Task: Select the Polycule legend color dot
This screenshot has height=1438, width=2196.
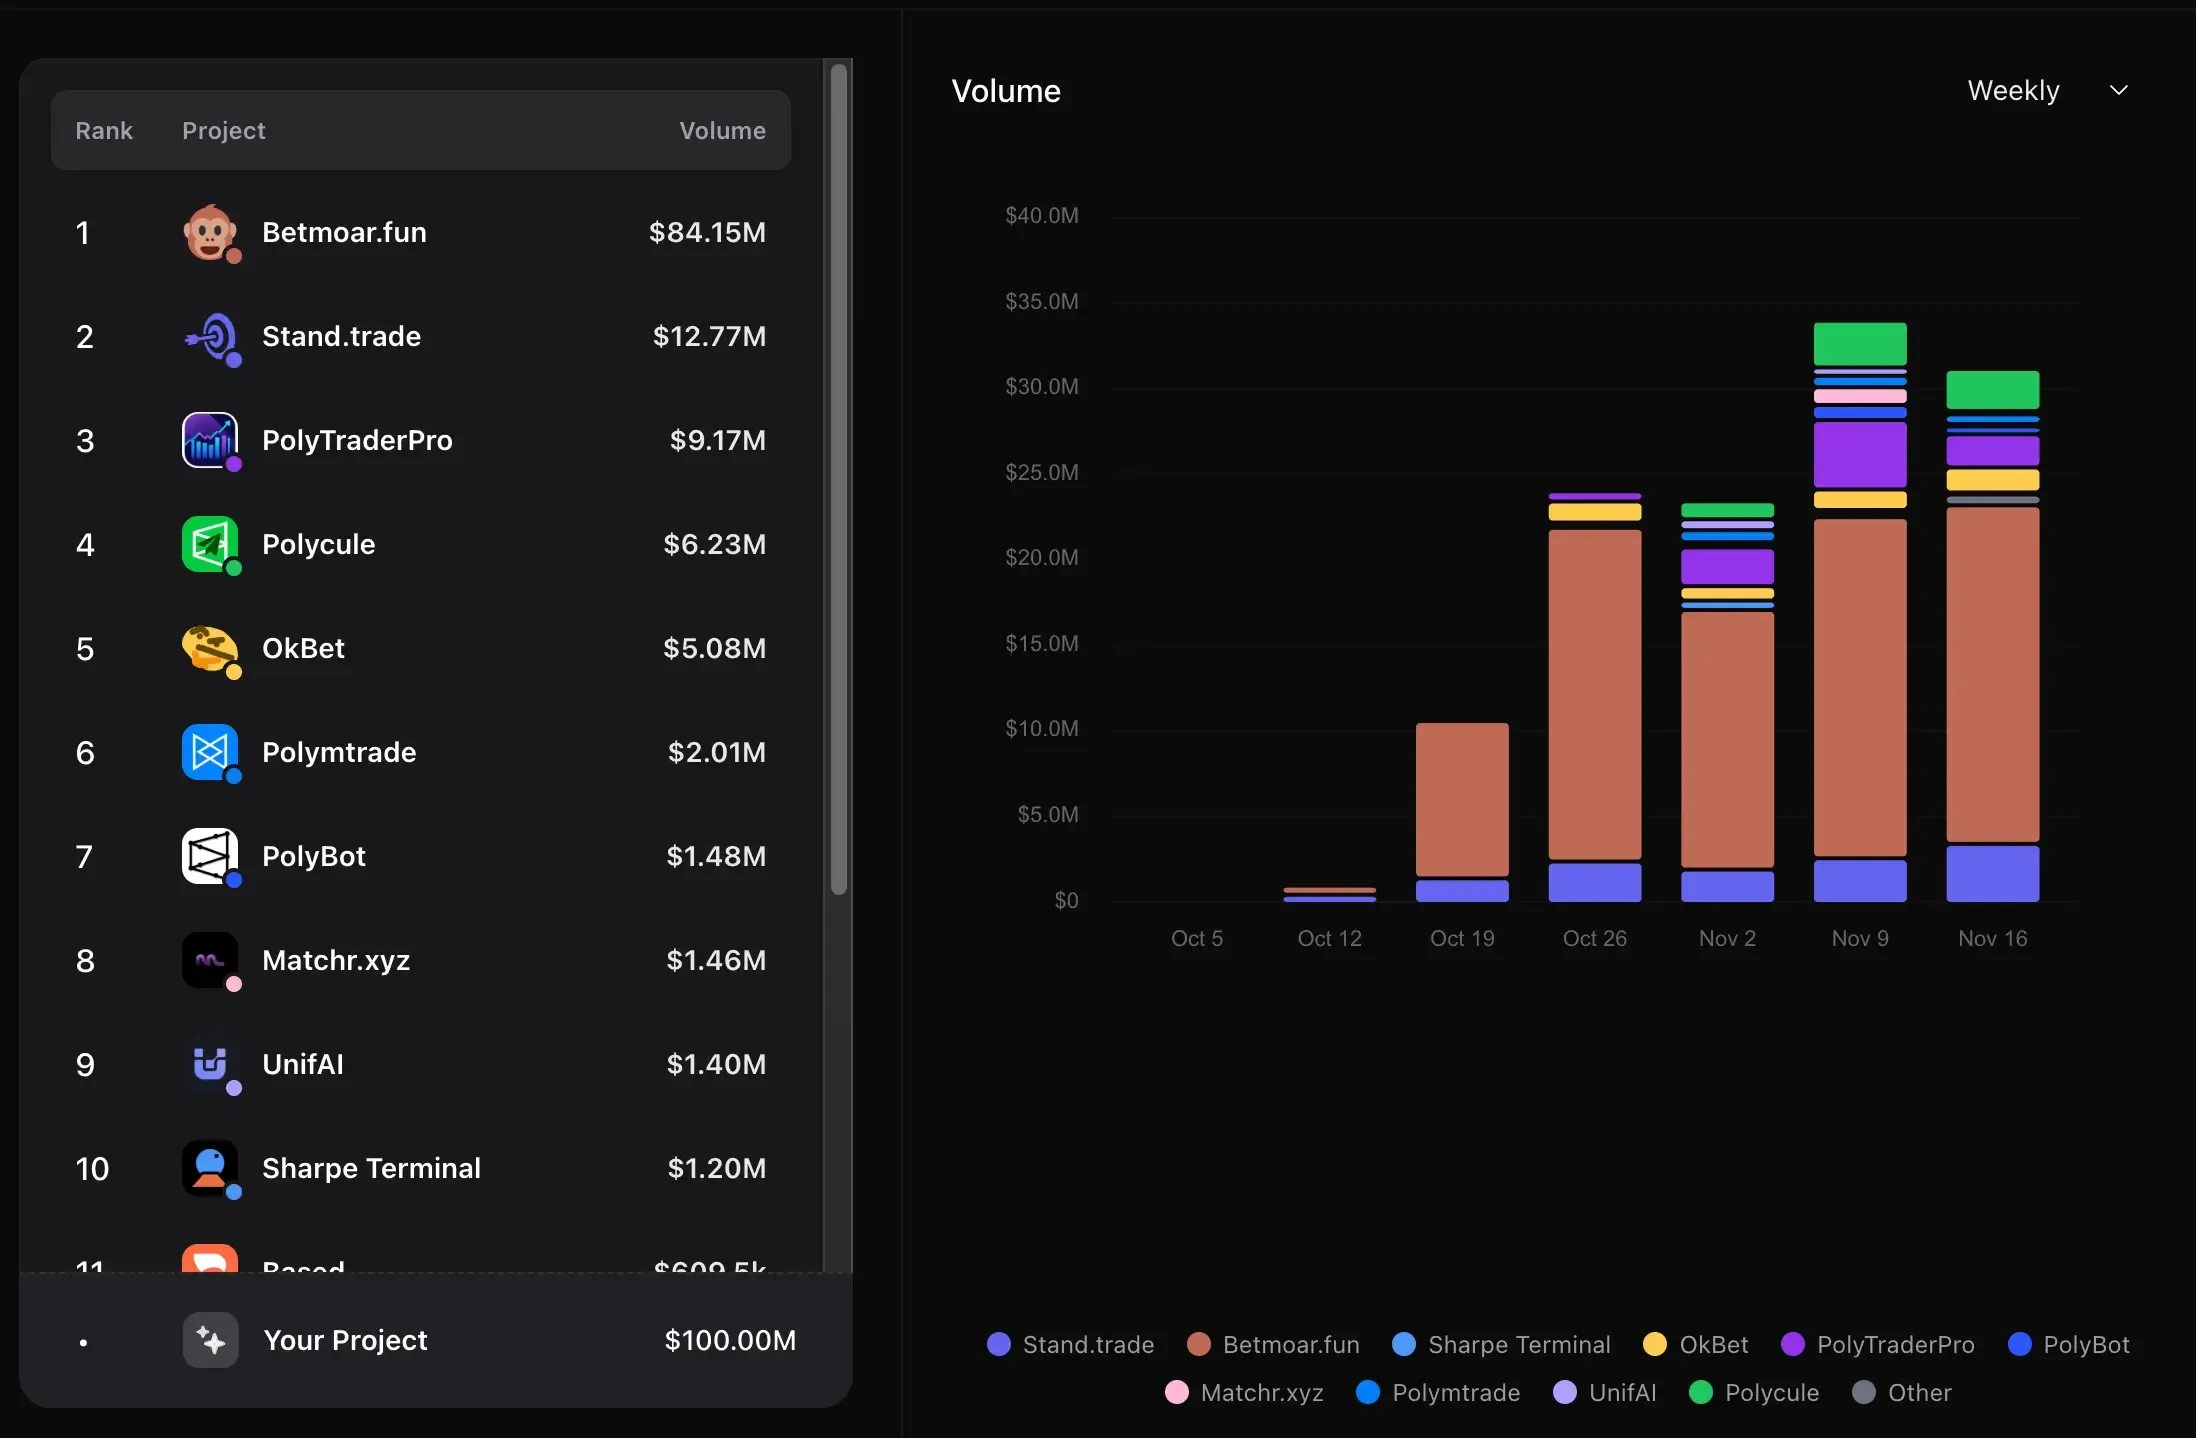Action: point(1700,1392)
